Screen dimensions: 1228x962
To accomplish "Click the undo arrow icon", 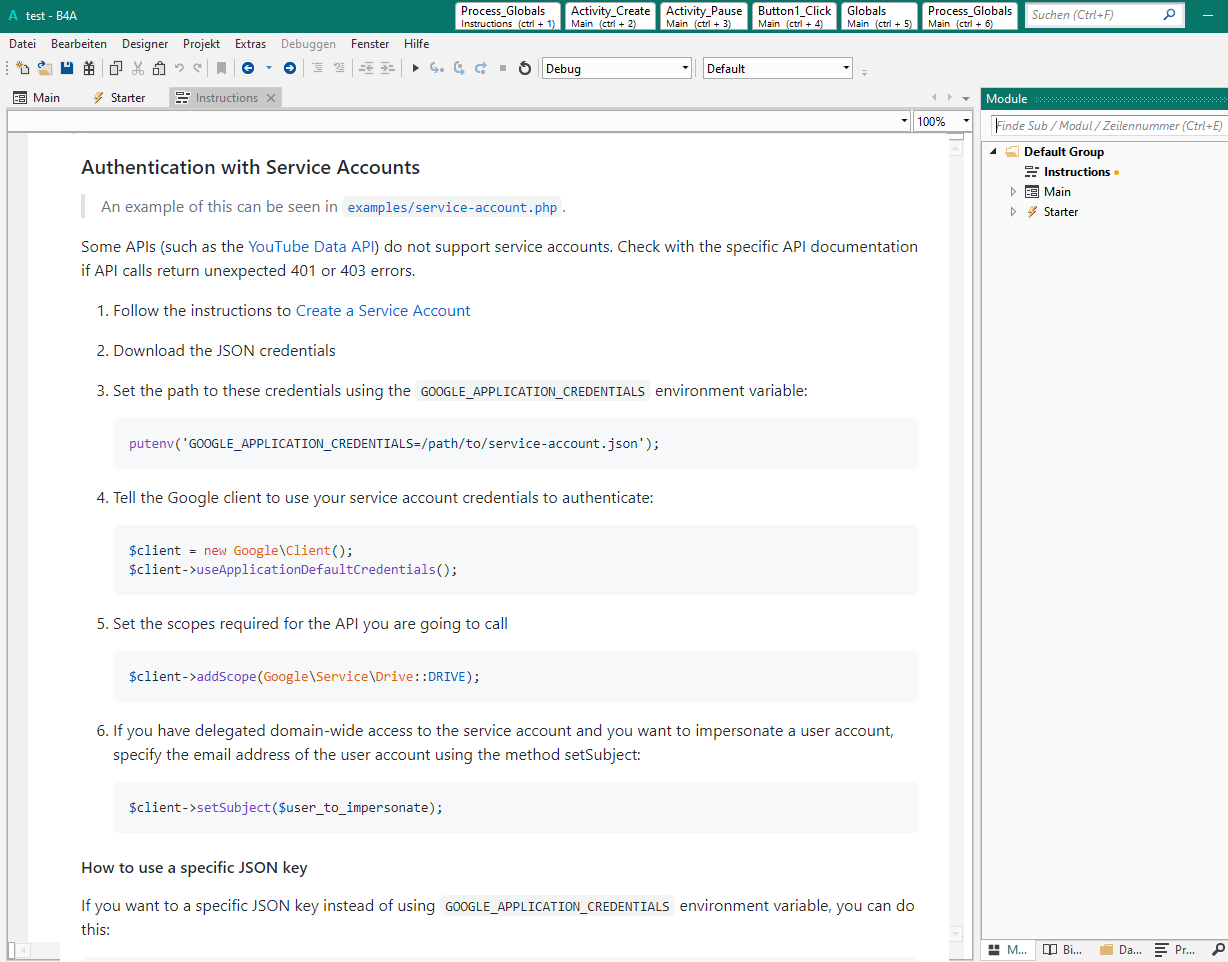I will [x=179, y=68].
